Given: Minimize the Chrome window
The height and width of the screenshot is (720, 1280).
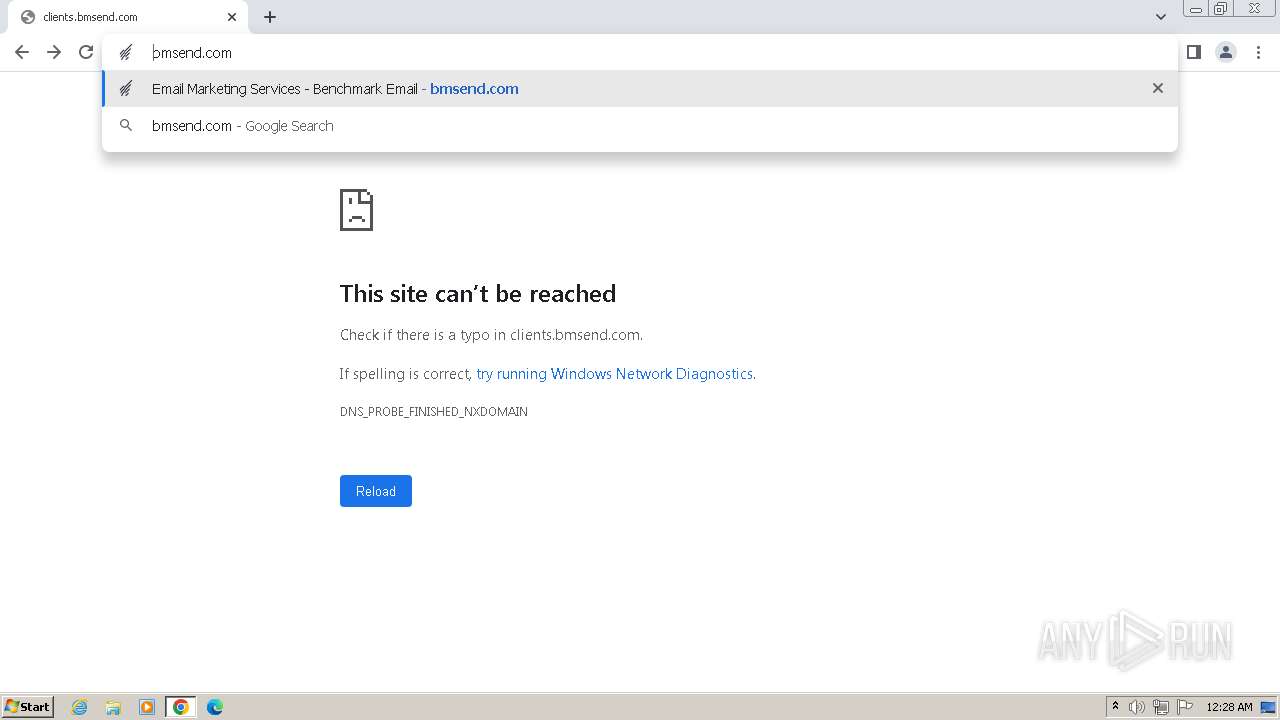Looking at the screenshot, I should [x=1196, y=9].
